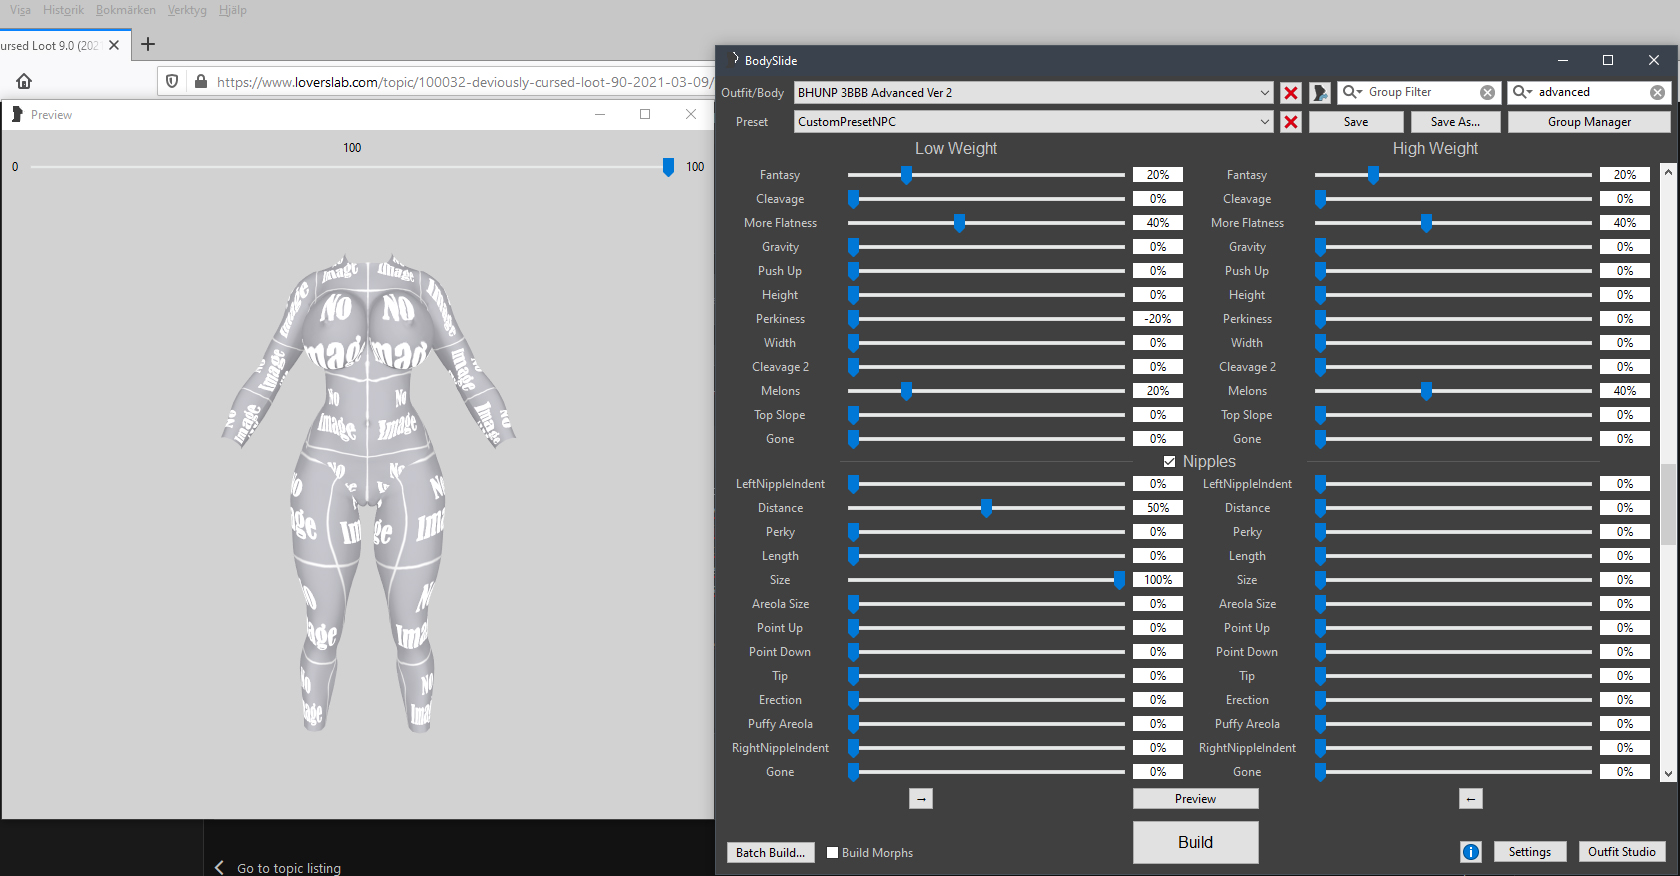Adjust the Low Weight Distance slider

pyautogui.click(x=986, y=508)
